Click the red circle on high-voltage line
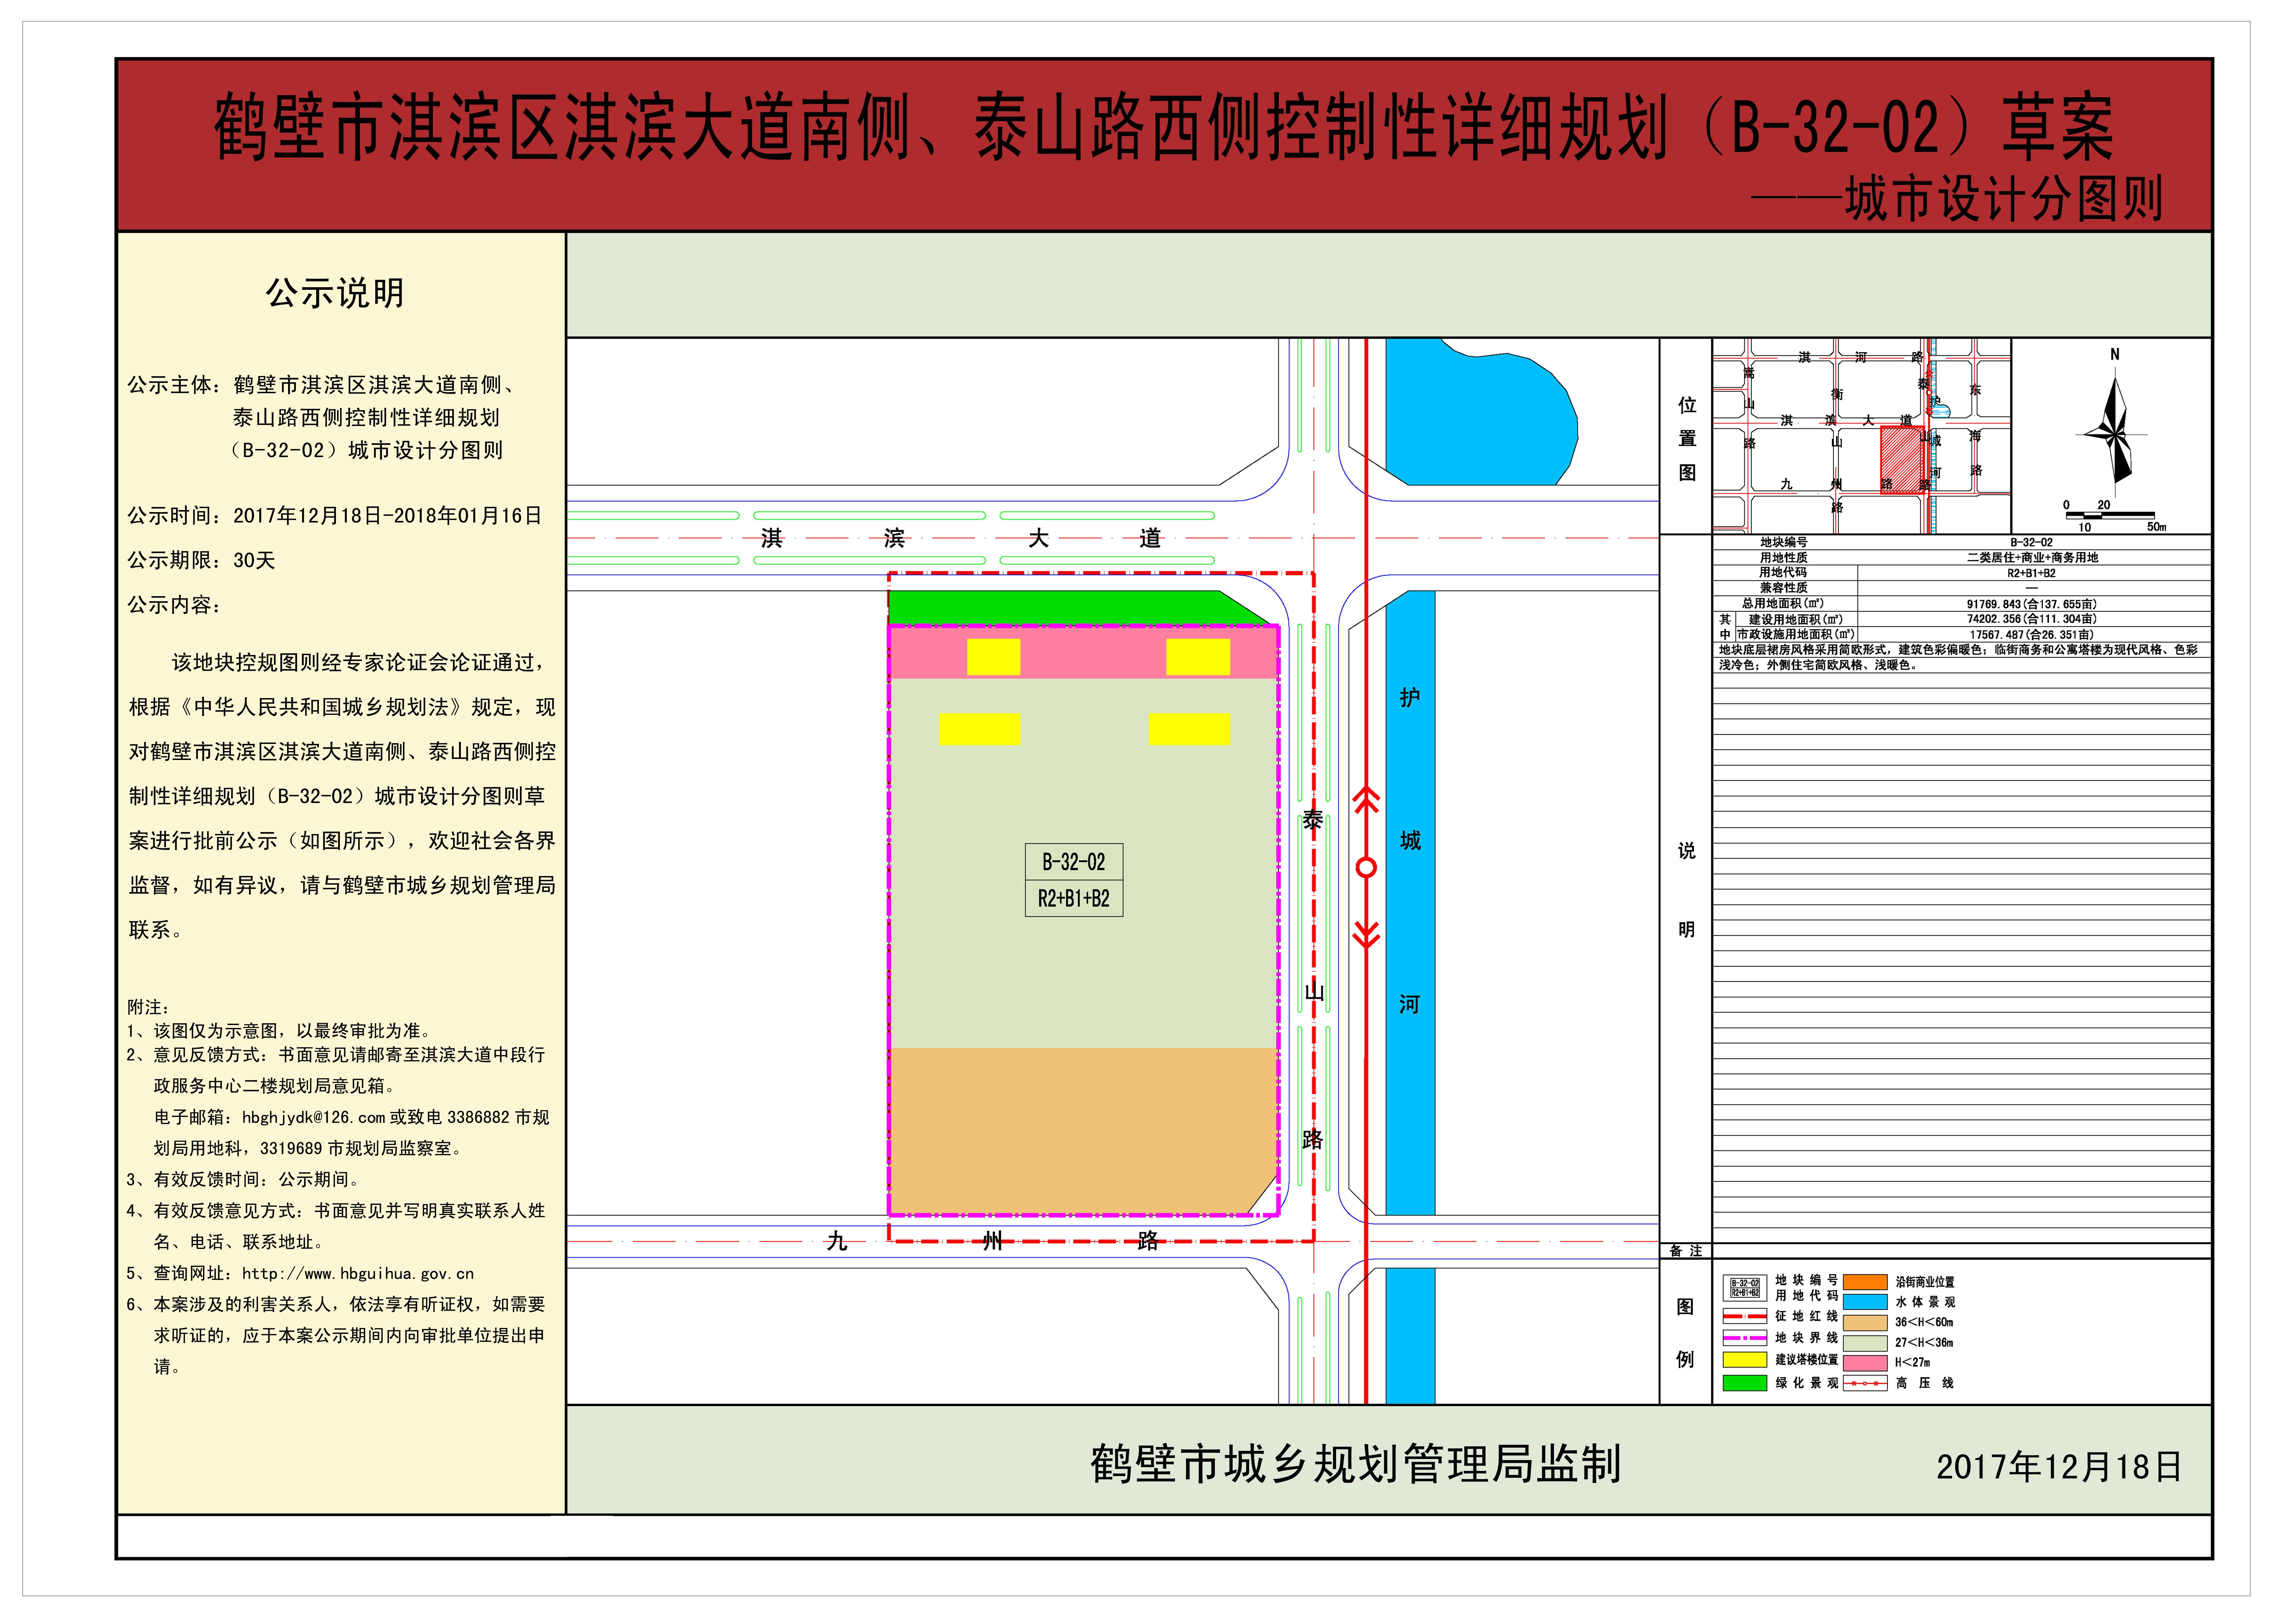Image resolution: width=2278 pixels, height=1624 pixels. [x=1366, y=867]
